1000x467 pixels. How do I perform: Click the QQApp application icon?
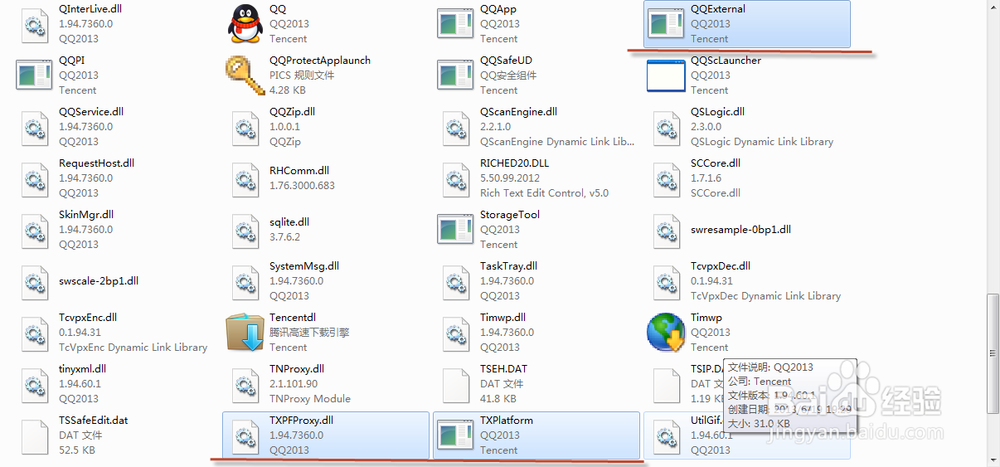[x=456, y=24]
